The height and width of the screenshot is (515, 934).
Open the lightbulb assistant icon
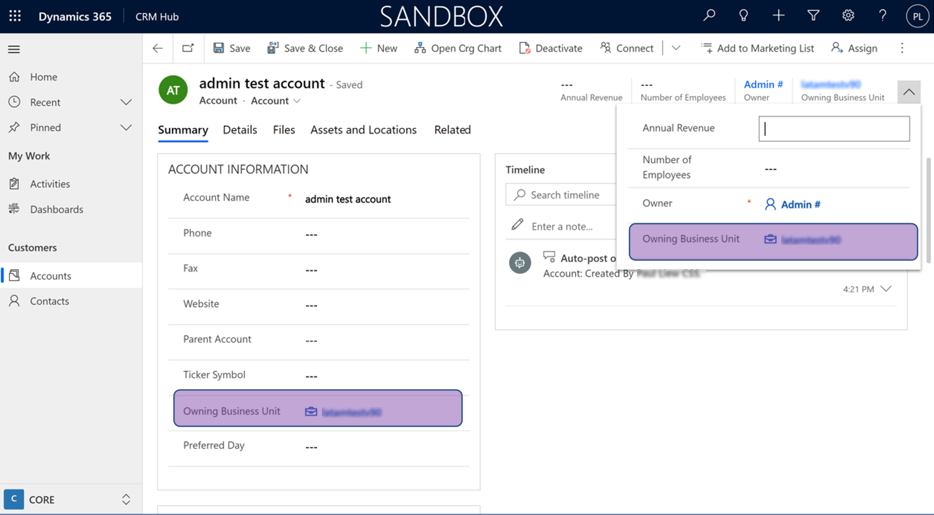pyautogui.click(x=743, y=15)
